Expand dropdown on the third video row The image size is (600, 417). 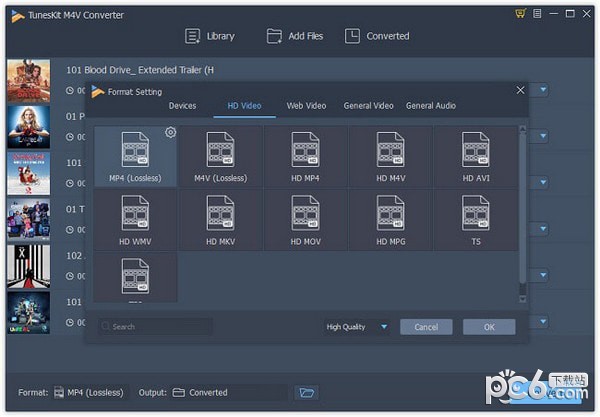[x=543, y=182]
